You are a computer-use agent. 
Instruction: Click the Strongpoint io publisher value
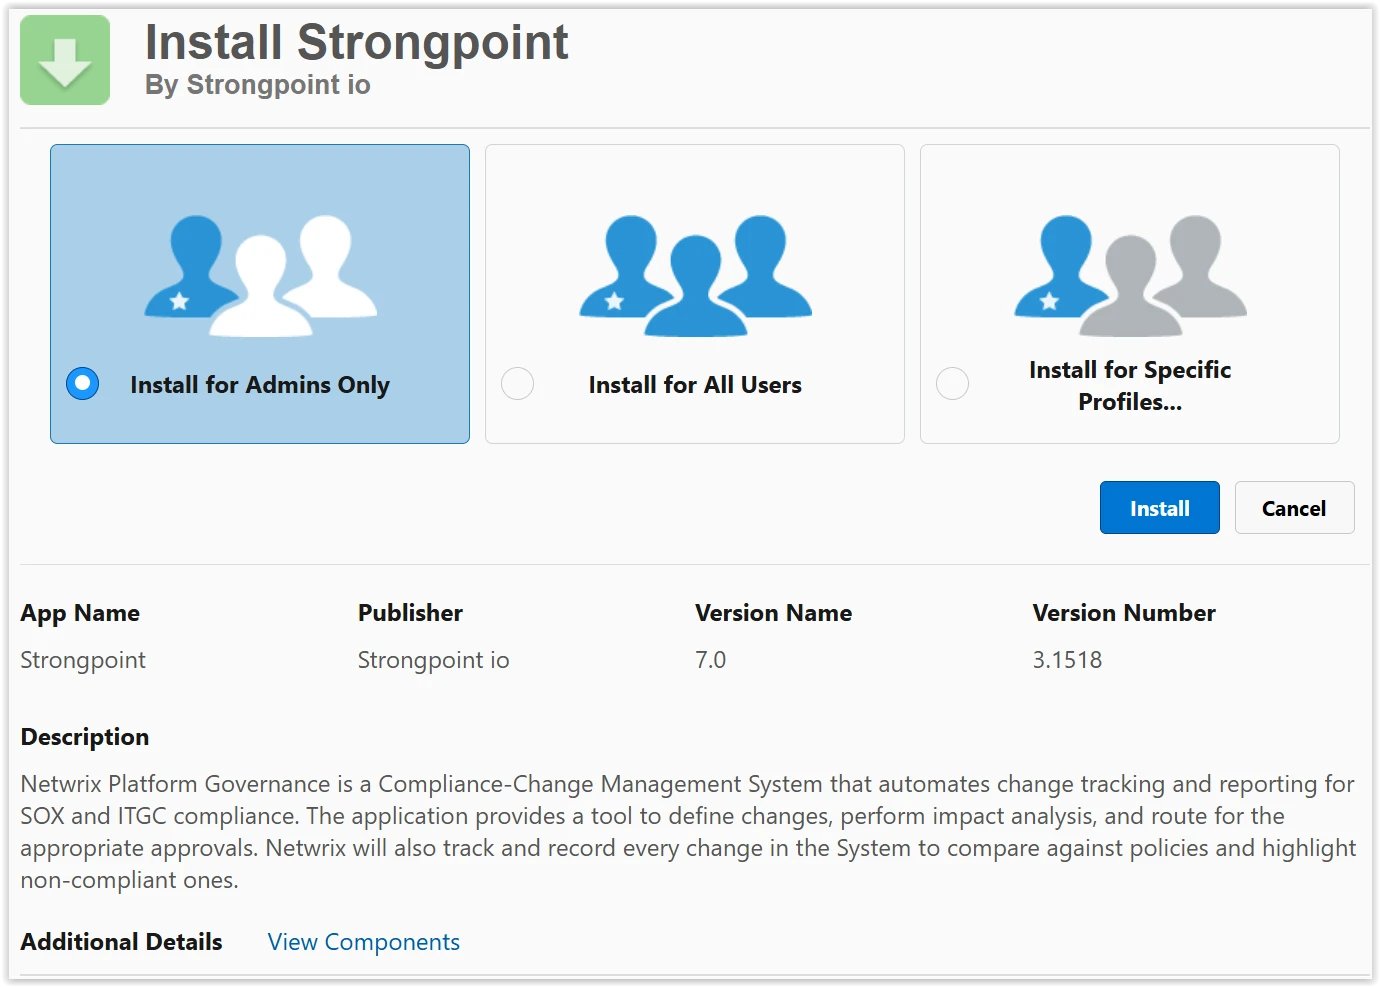point(433,660)
